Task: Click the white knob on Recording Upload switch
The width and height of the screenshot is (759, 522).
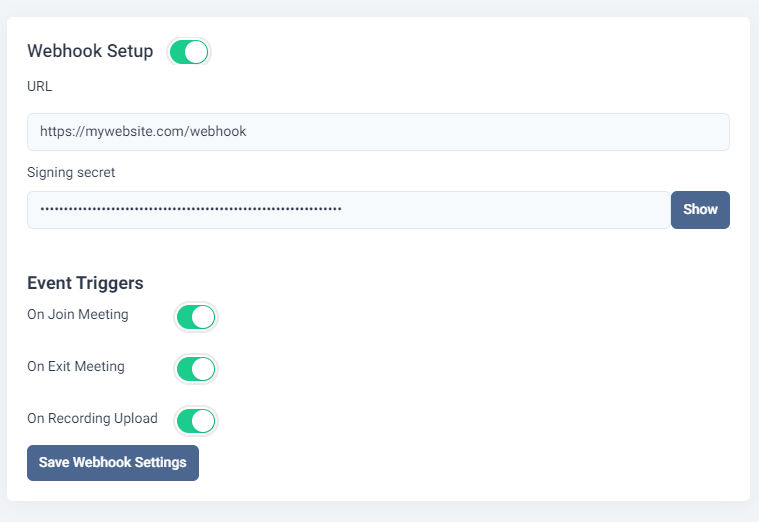Action: [204, 420]
